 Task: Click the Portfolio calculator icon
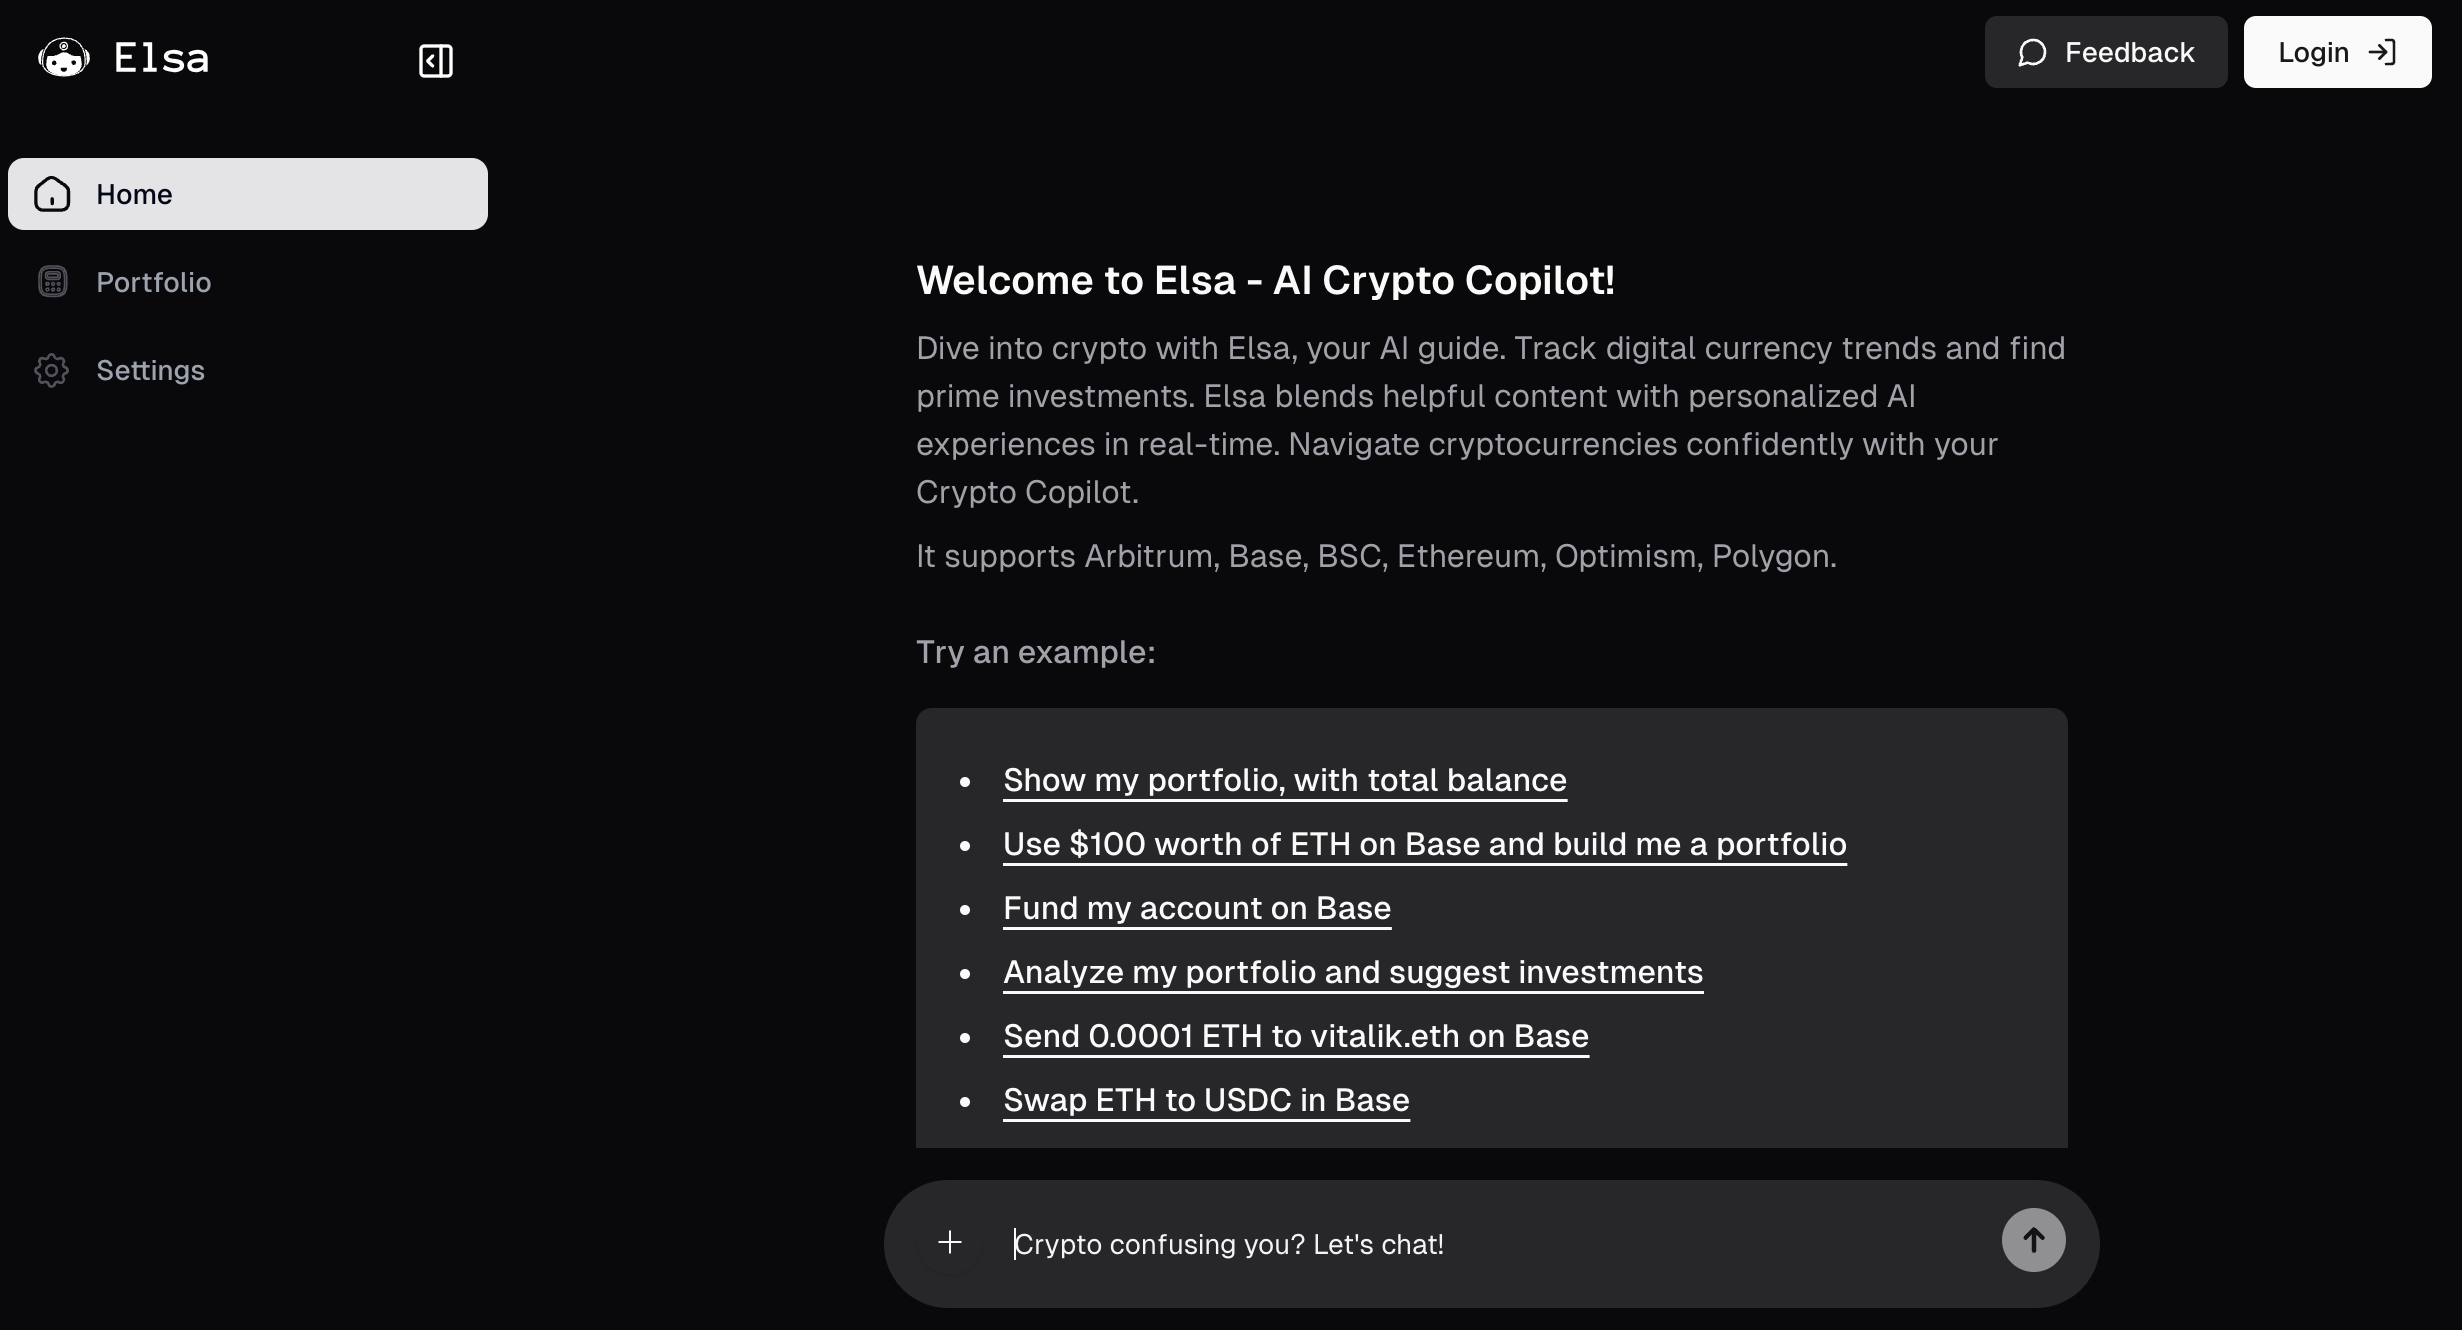(x=52, y=282)
